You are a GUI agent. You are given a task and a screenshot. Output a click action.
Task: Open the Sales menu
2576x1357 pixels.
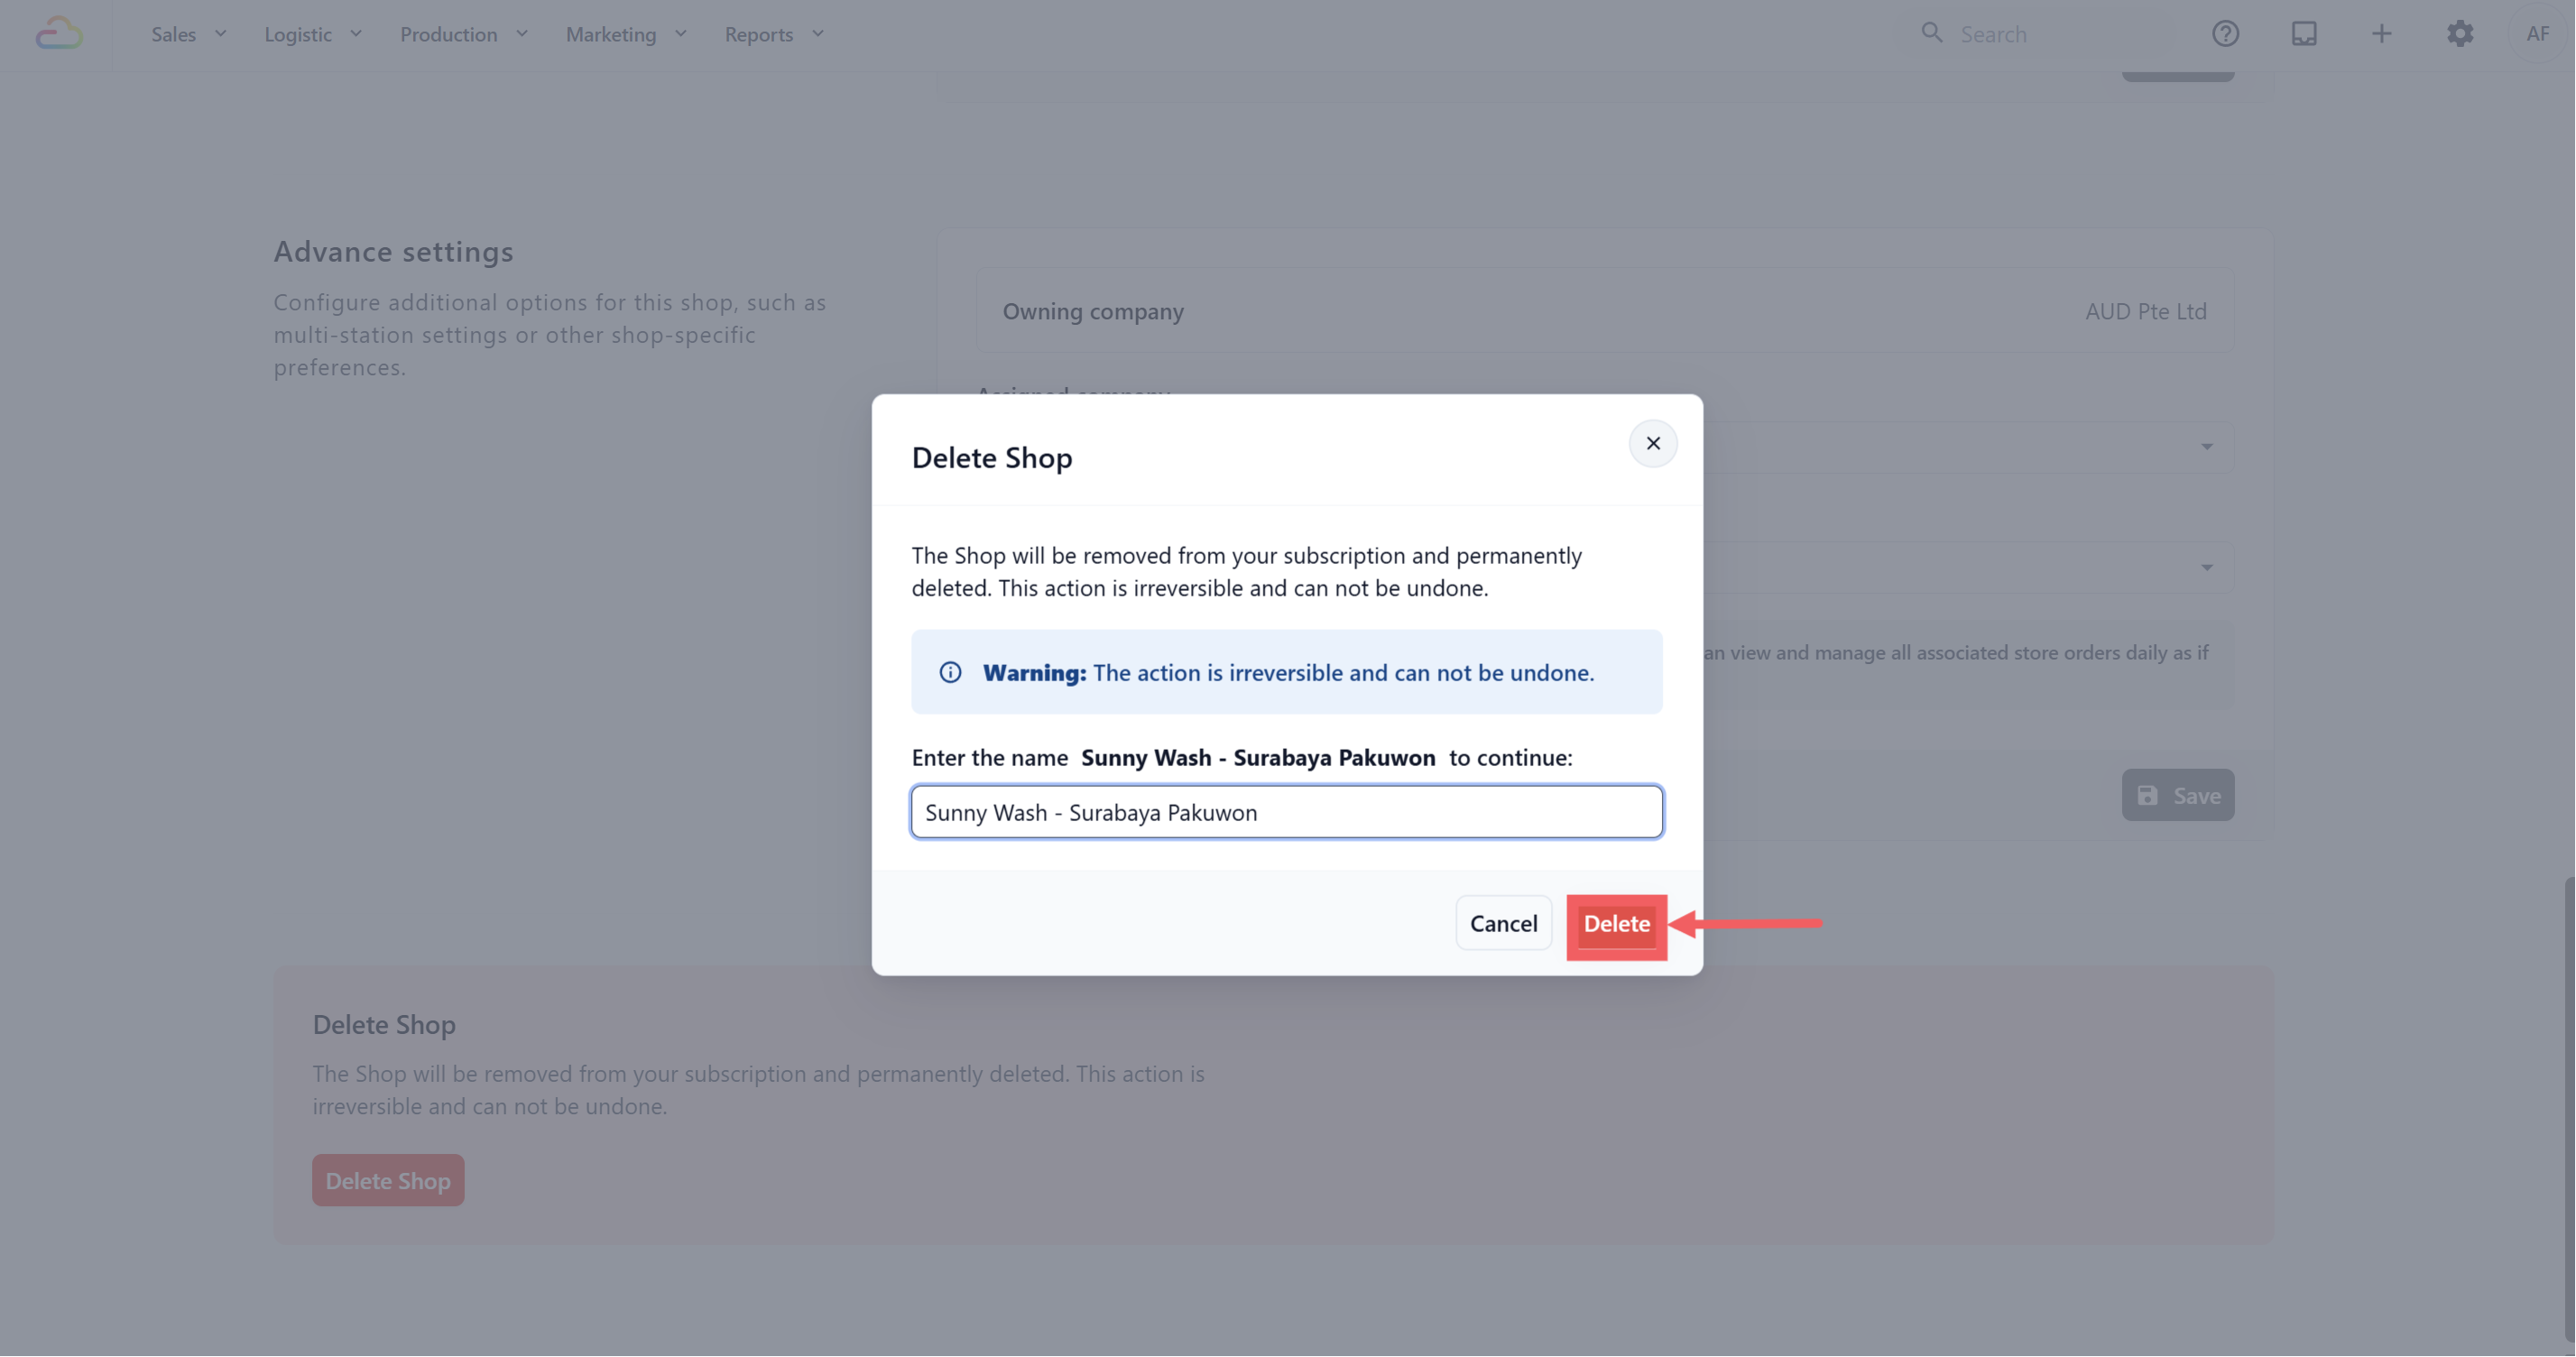tap(189, 34)
